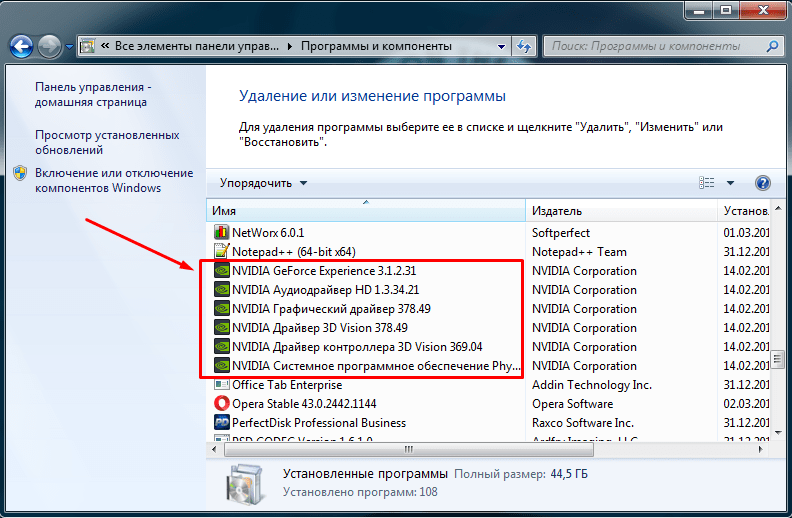Click Программы и компоненты breadcrumb
The image size is (792, 518).
(x=376, y=46)
